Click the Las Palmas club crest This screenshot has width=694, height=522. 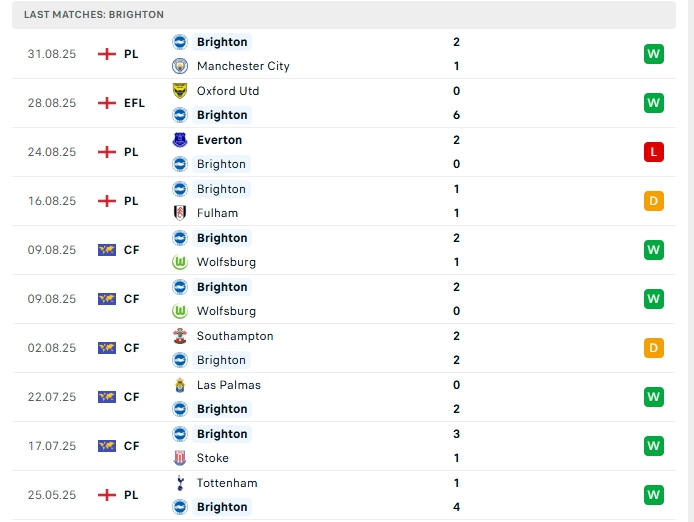pyautogui.click(x=180, y=385)
